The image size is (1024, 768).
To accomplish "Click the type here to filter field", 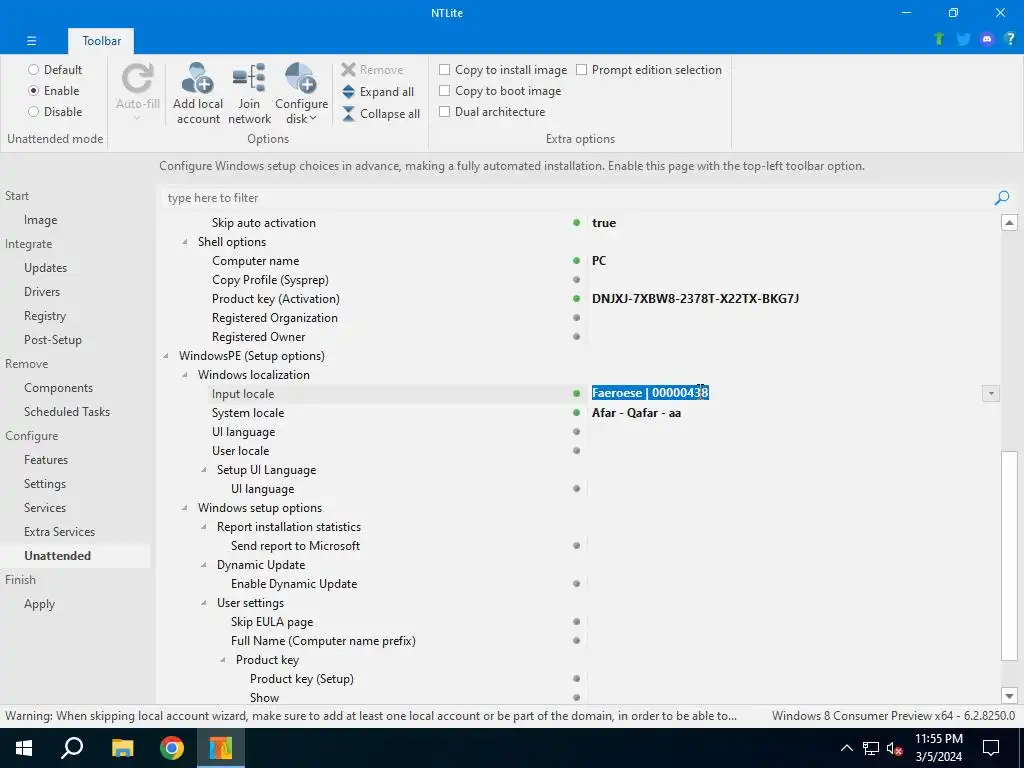I will pyautogui.click(x=578, y=198).
